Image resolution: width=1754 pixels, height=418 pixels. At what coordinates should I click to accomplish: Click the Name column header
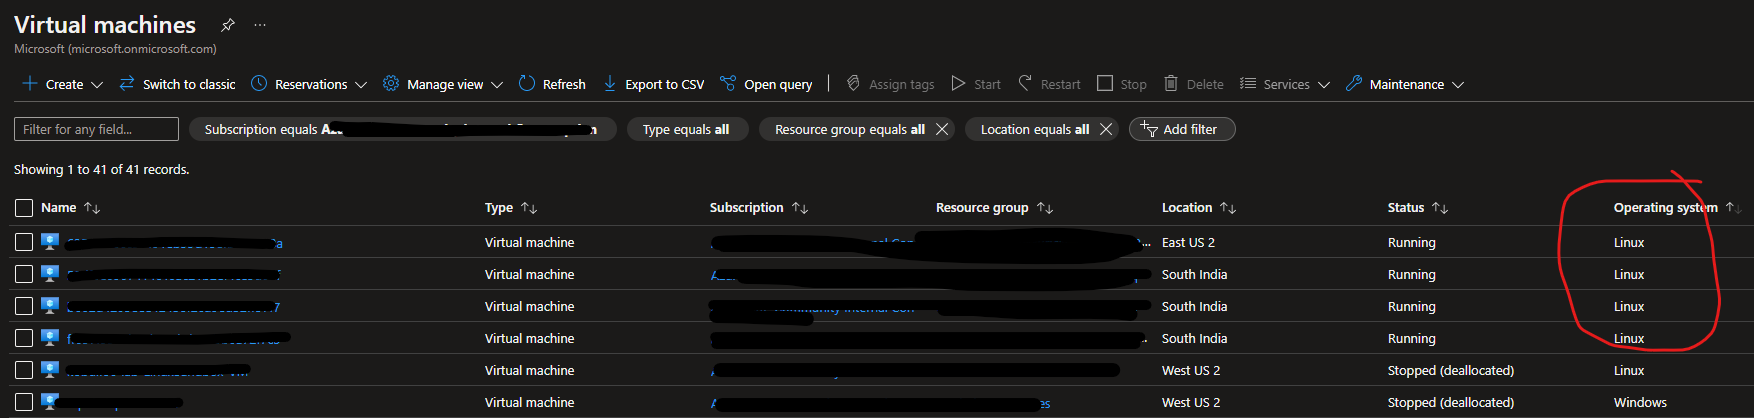59,208
